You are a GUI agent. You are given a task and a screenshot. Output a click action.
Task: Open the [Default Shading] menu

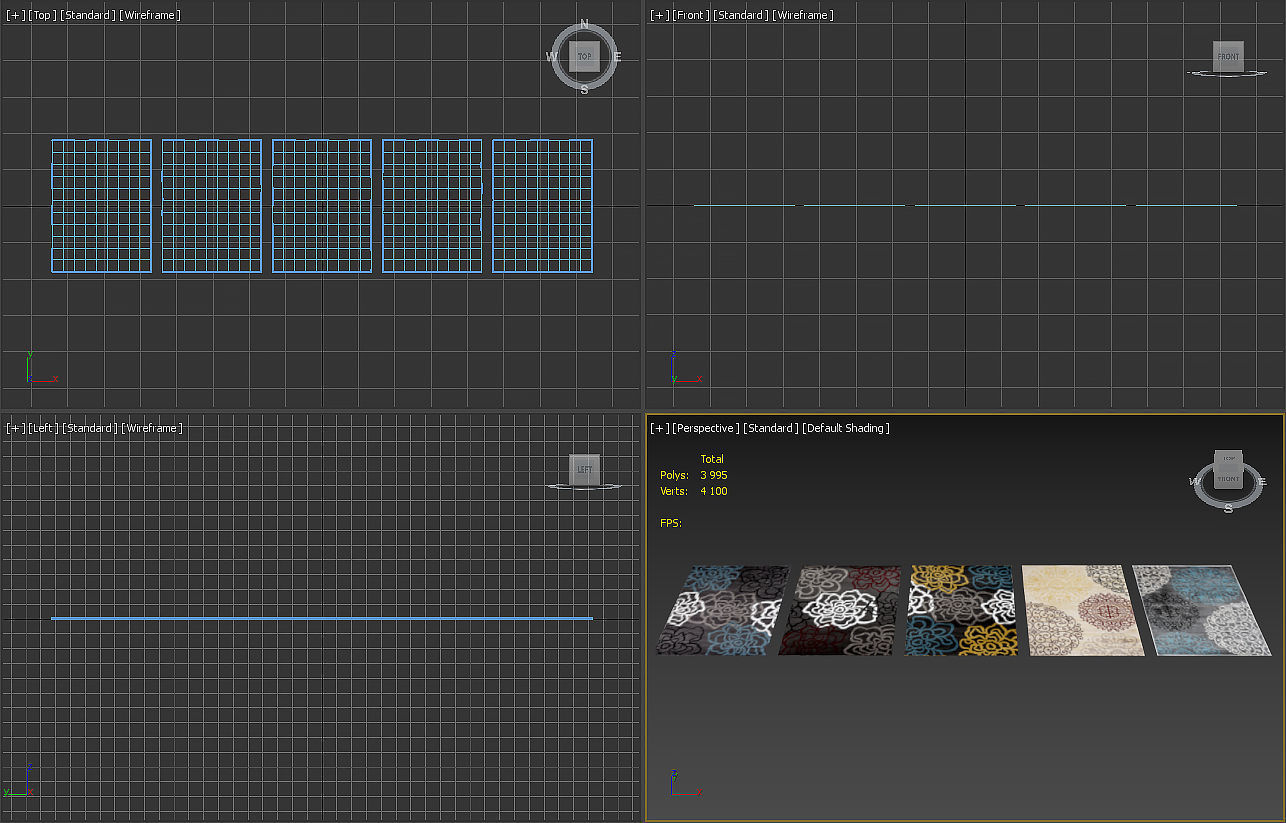pos(846,428)
